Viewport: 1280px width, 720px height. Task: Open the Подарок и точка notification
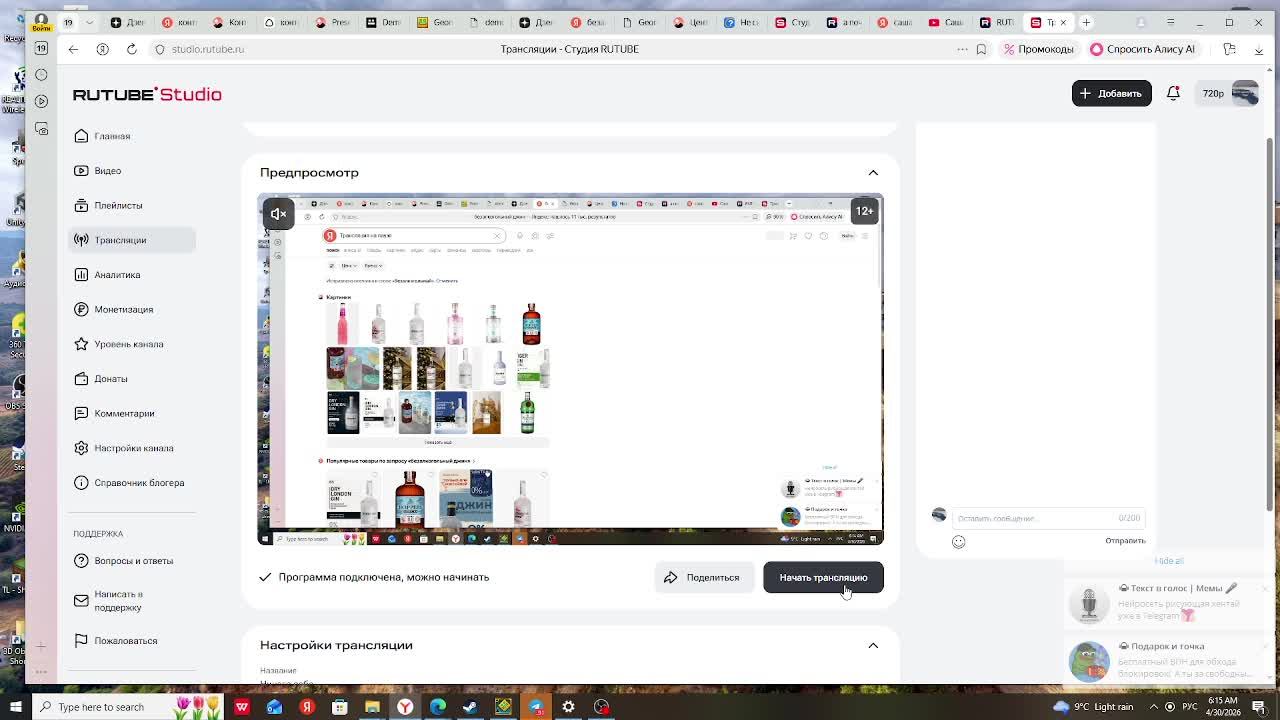[x=1166, y=661]
